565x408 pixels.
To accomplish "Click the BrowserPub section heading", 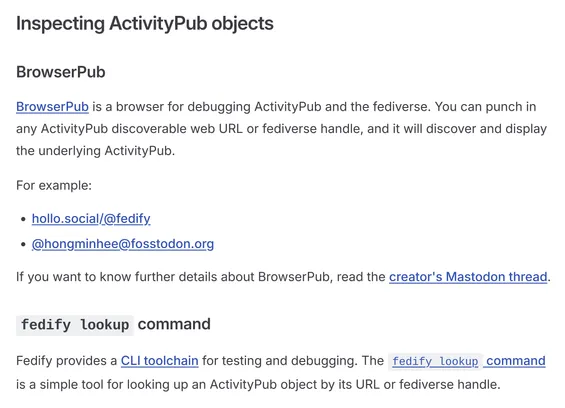I will 61,72.
